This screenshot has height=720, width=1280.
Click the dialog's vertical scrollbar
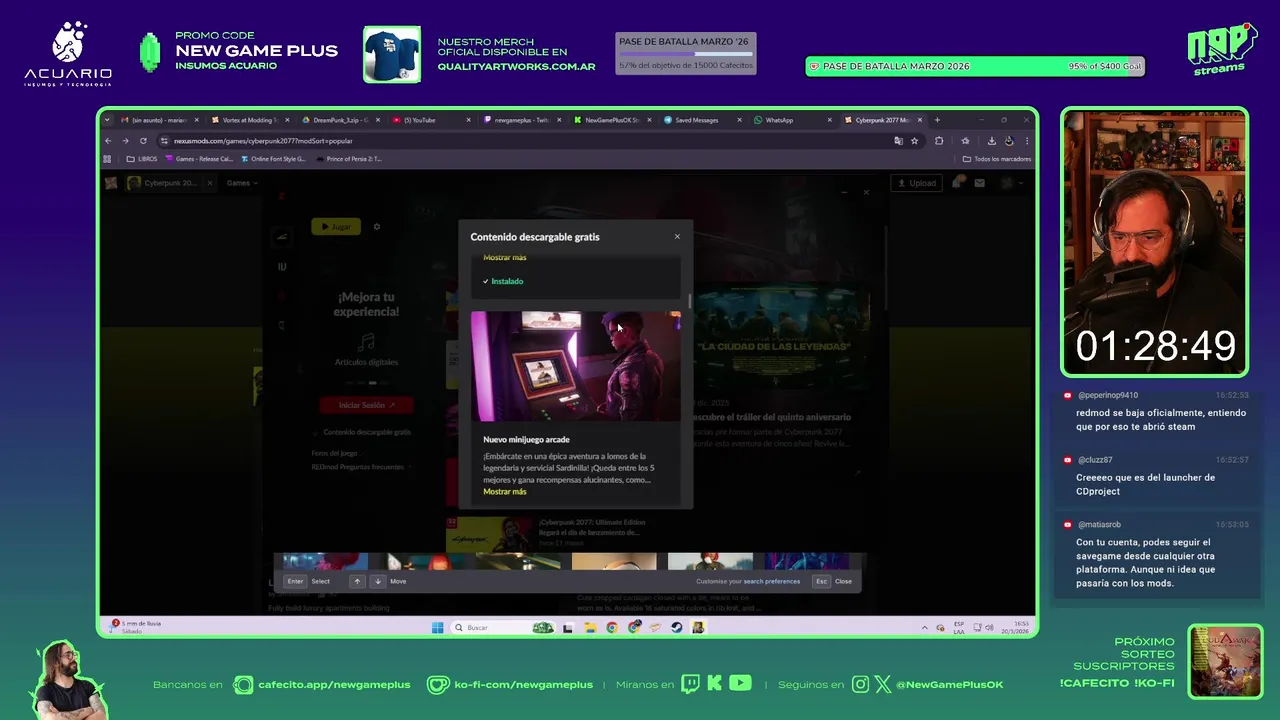click(690, 301)
